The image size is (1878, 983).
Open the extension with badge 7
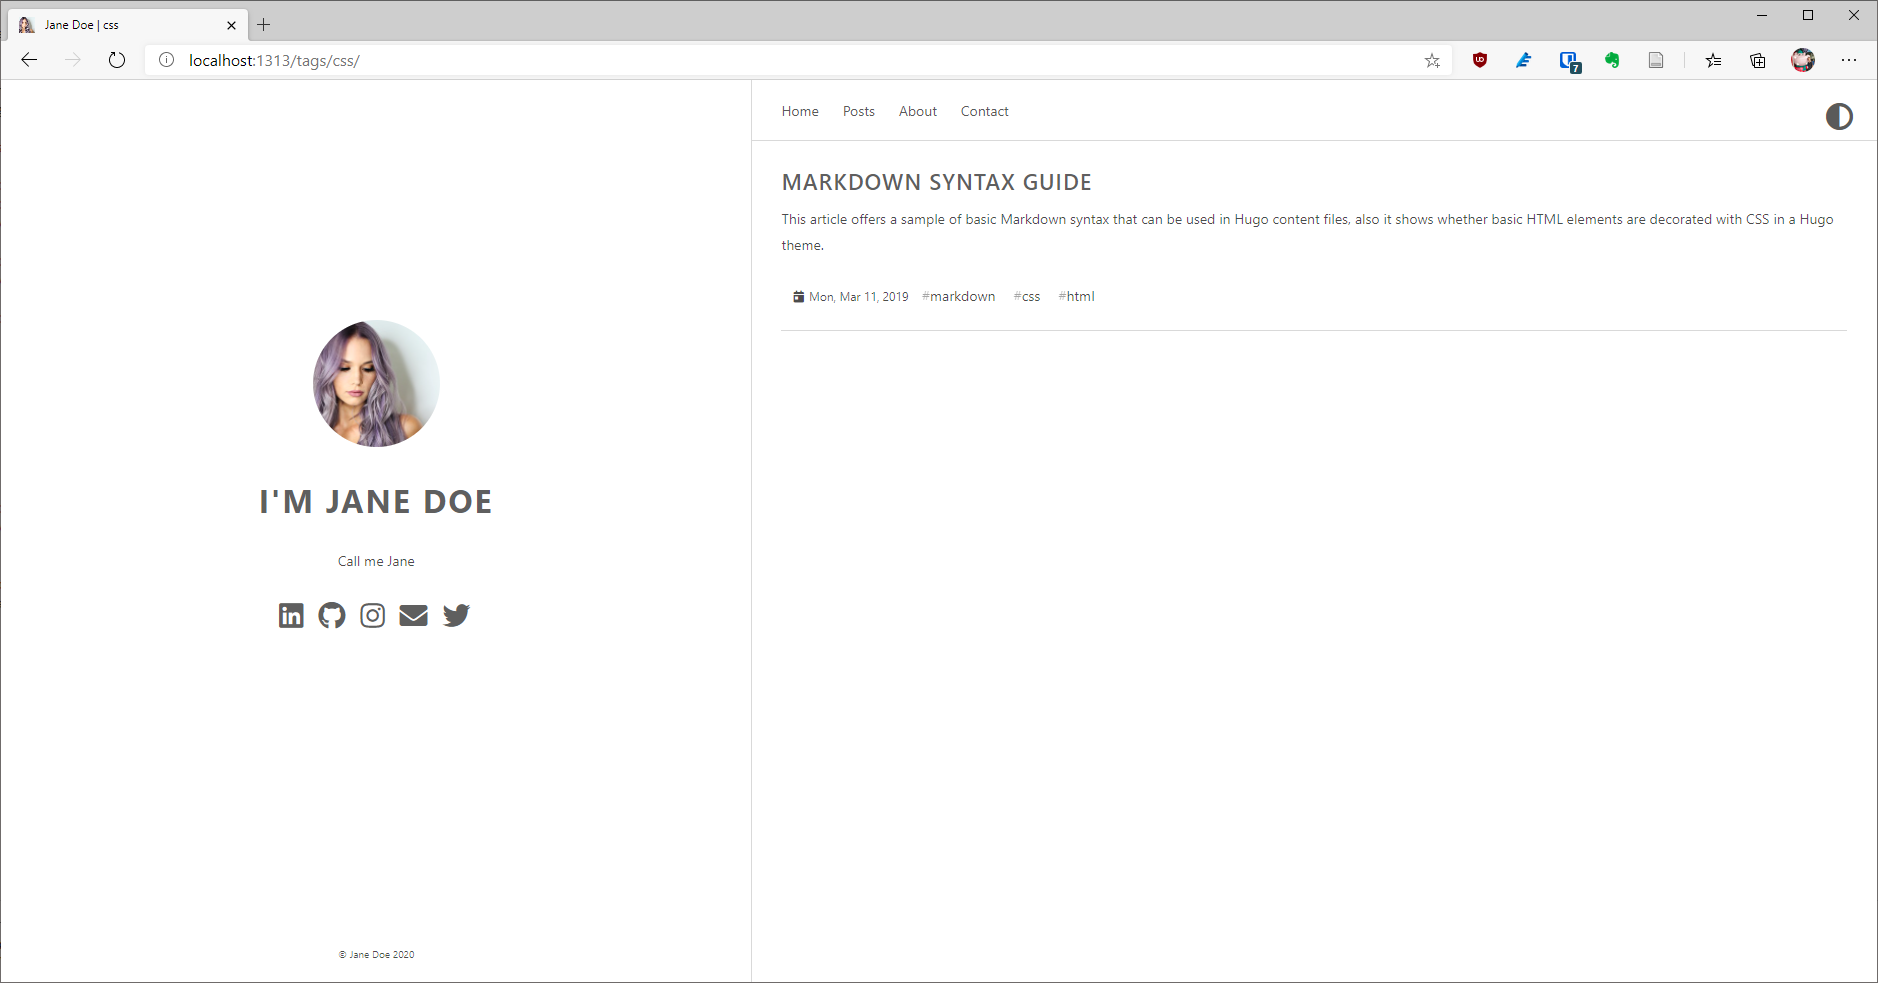point(1569,62)
